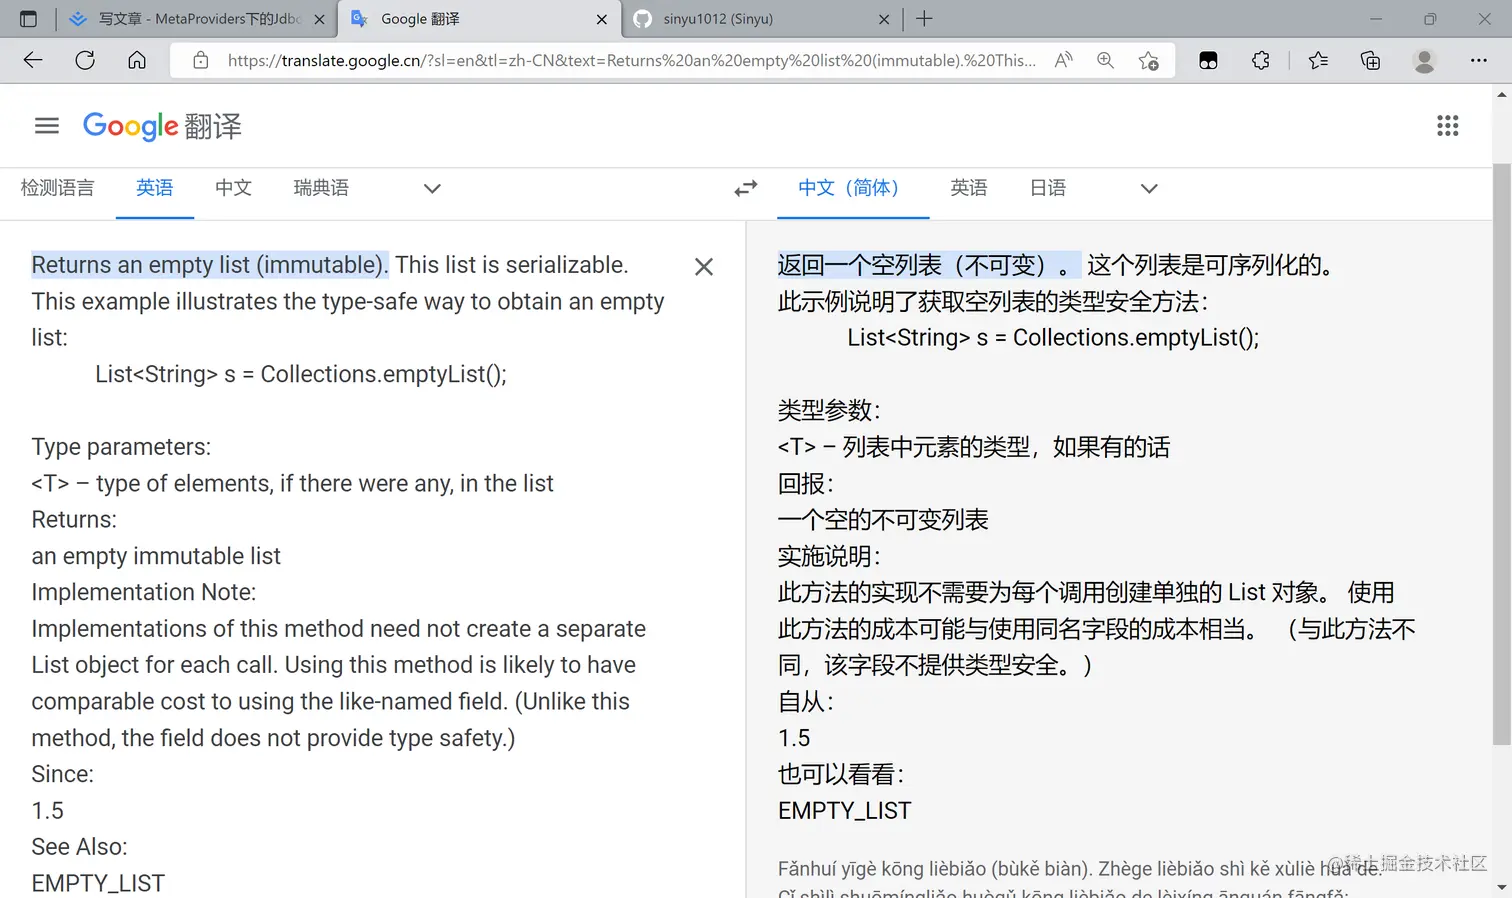This screenshot has width=1512, height=898.
Task: Select 瑞典语 as source language
Action: (321, 188)
